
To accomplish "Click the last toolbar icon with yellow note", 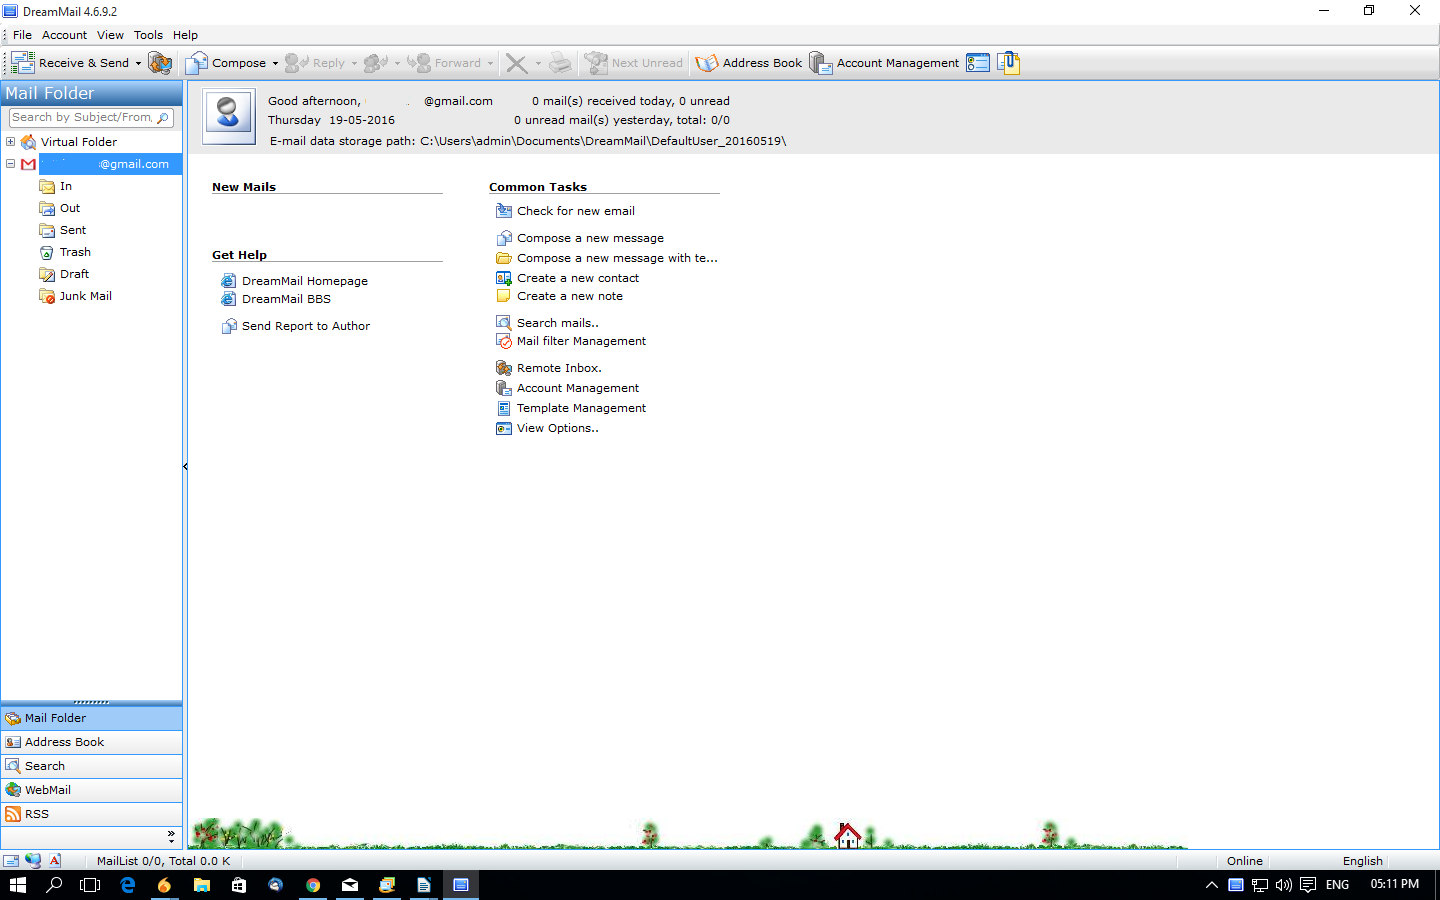I will click(x=1008, y=63).
